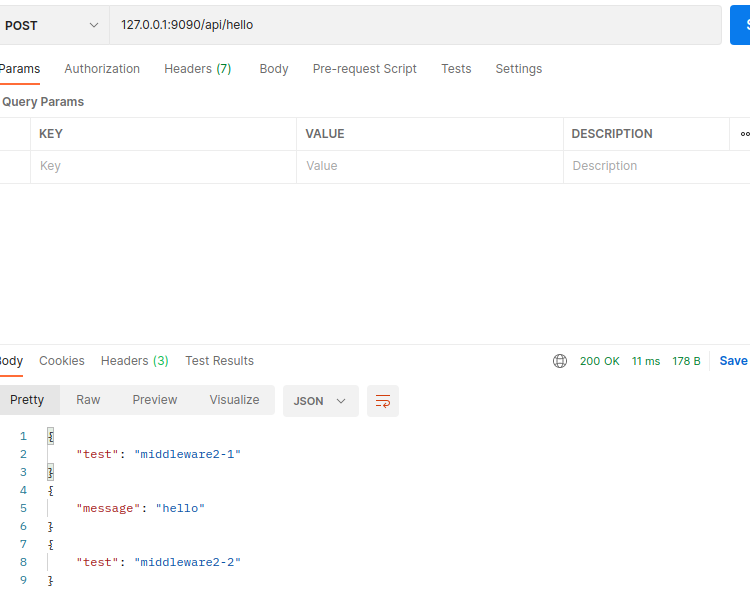This screenshot has width=750, height=610.
Task: Click the Save response link
Action: tap(733, 361)
